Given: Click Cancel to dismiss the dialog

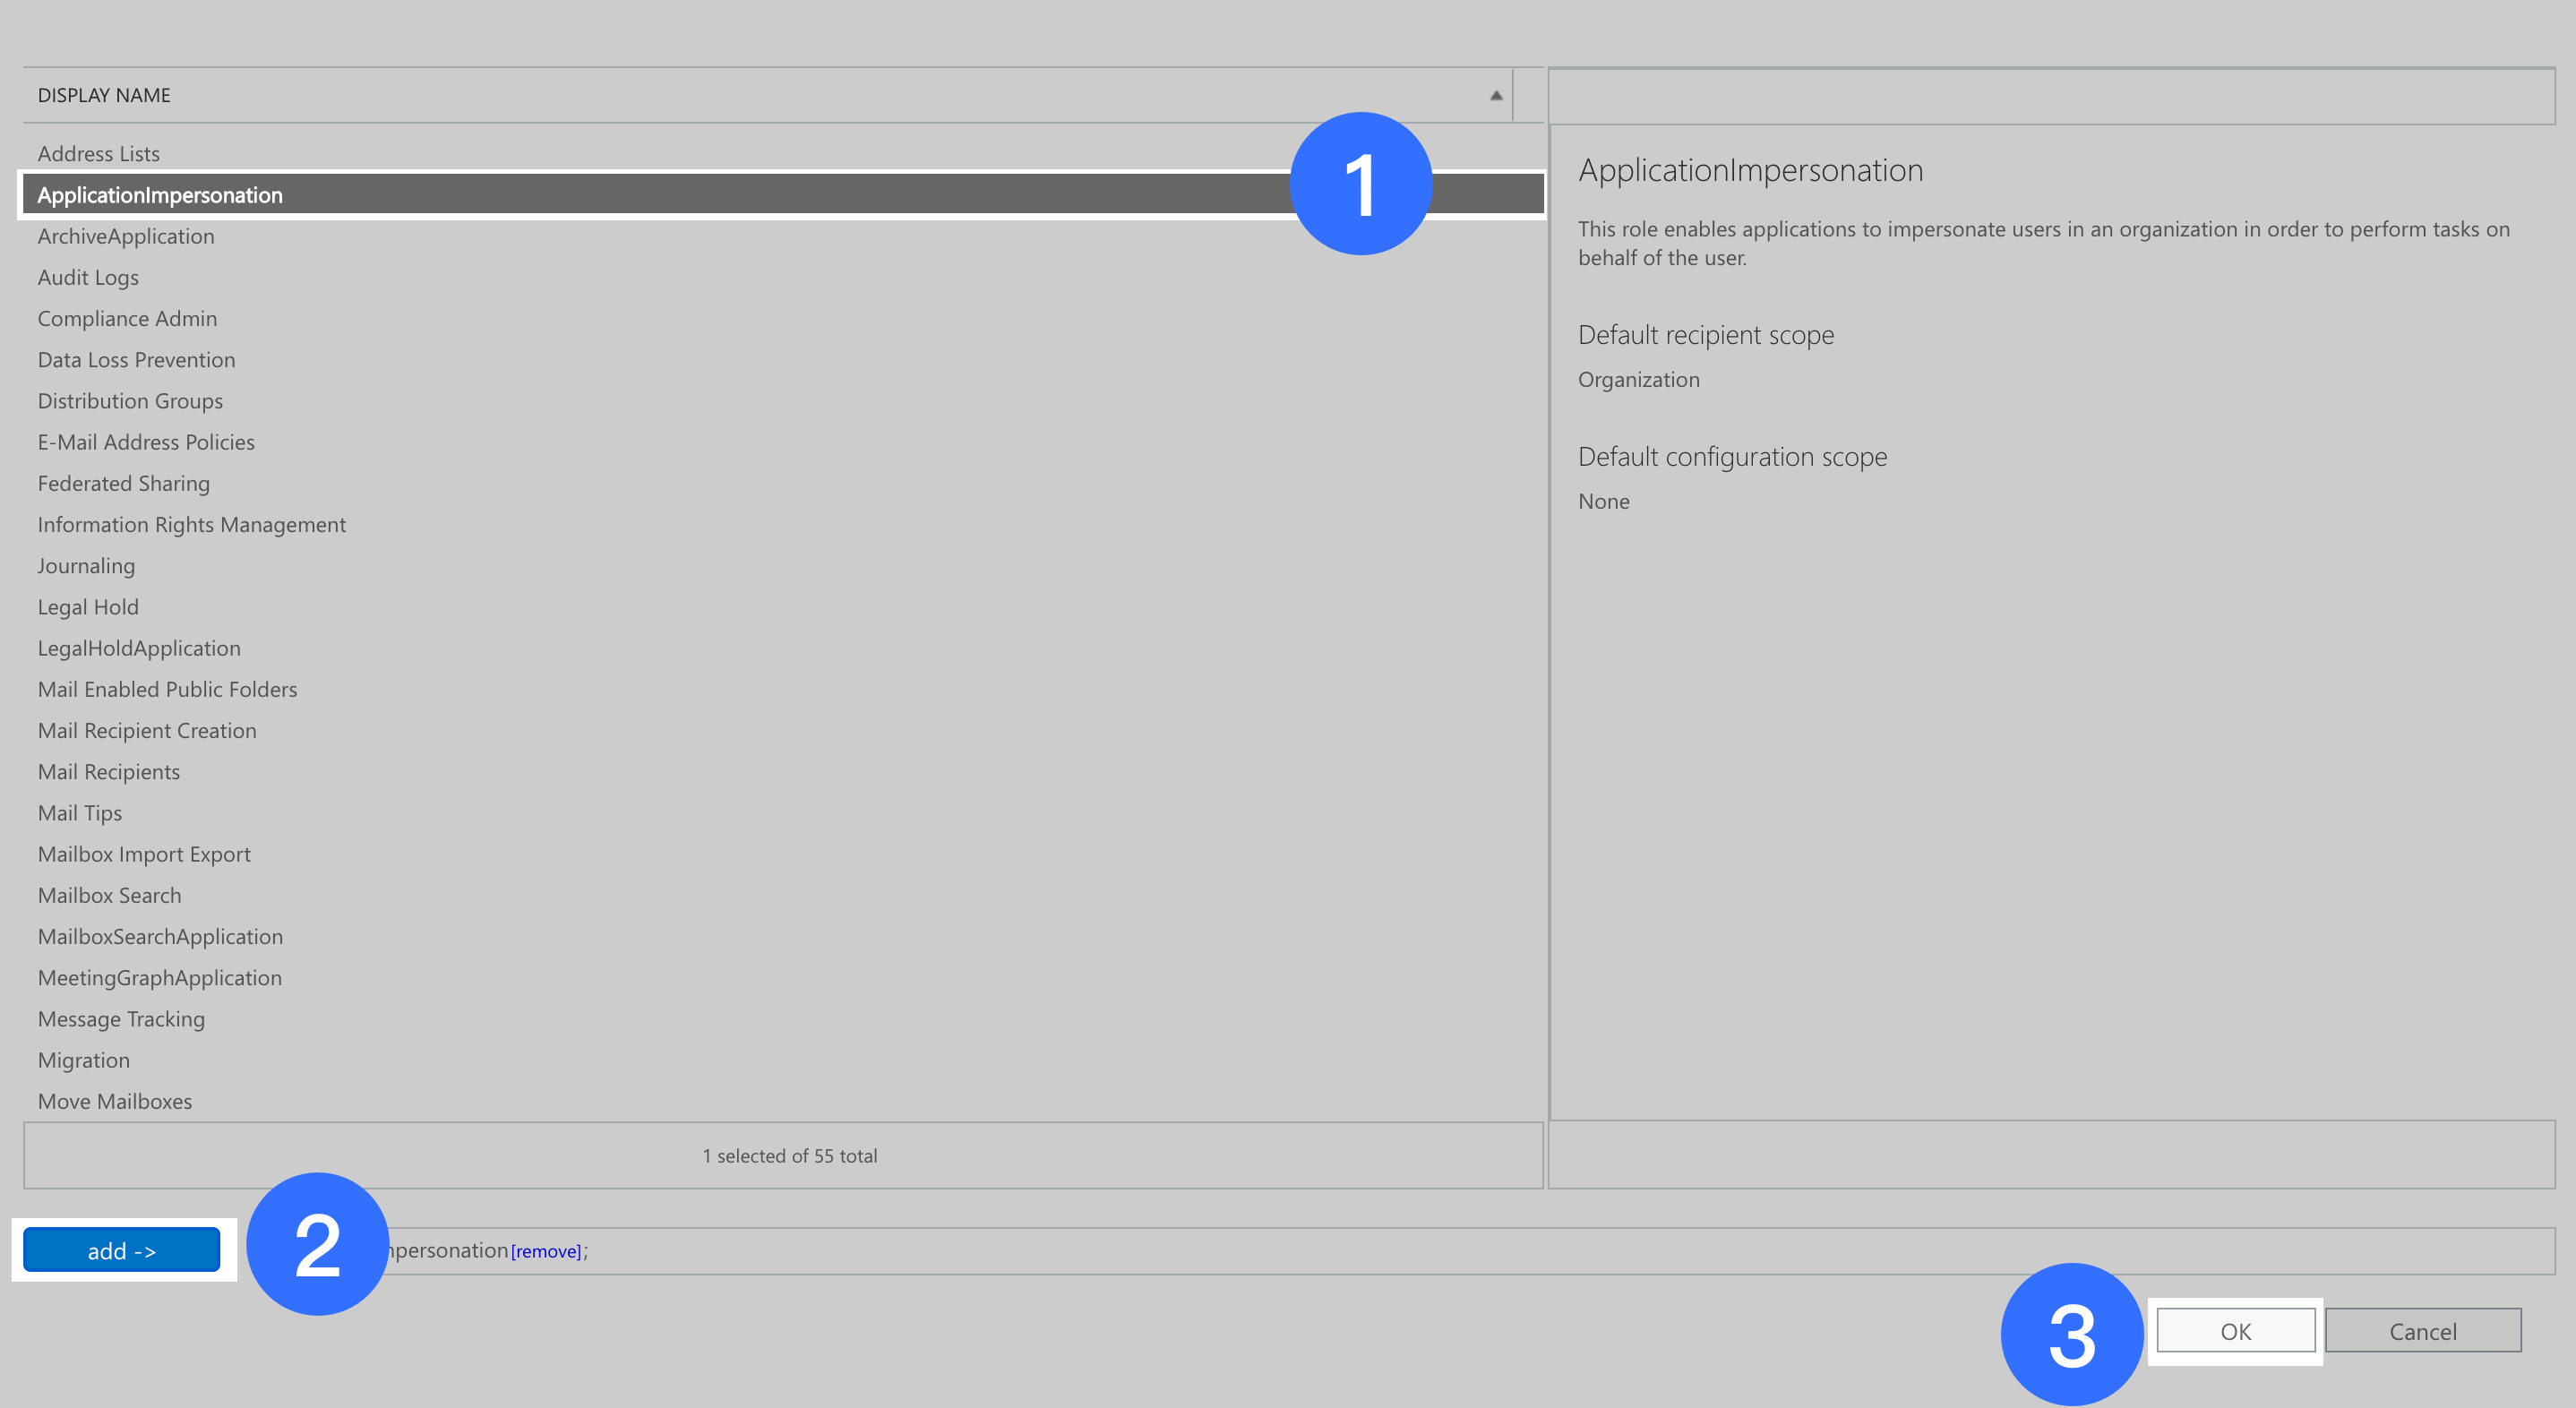Looking at the screenshot, I should pyautogui.click(x=2423, y=1331).
